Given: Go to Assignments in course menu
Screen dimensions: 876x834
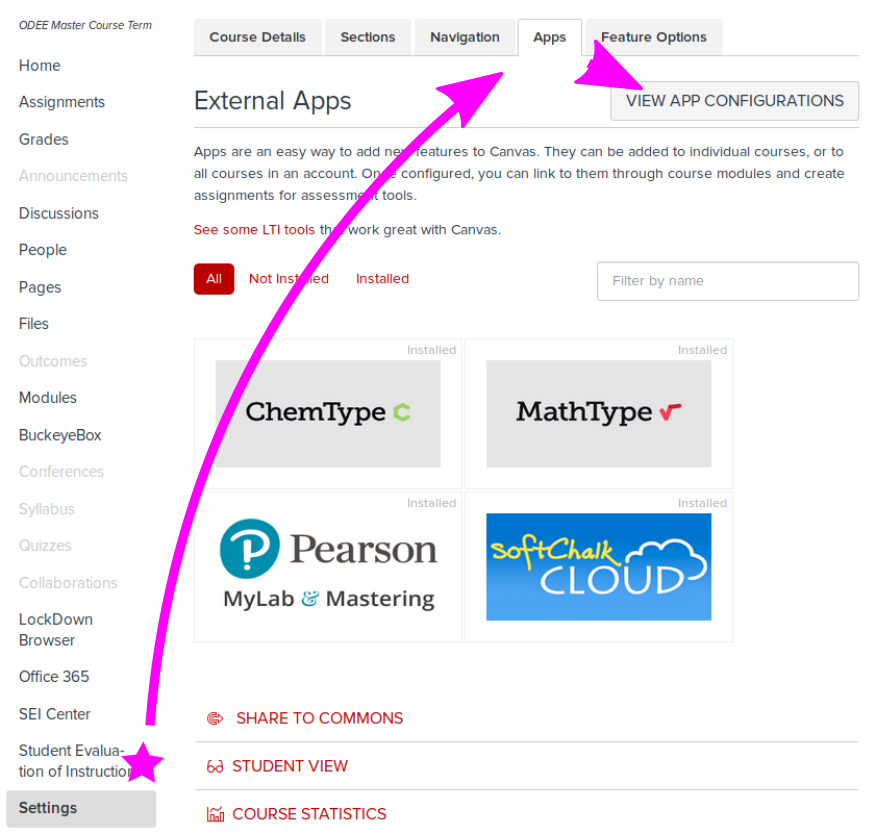Looking at the screenshot, I should tap(62, 102).
